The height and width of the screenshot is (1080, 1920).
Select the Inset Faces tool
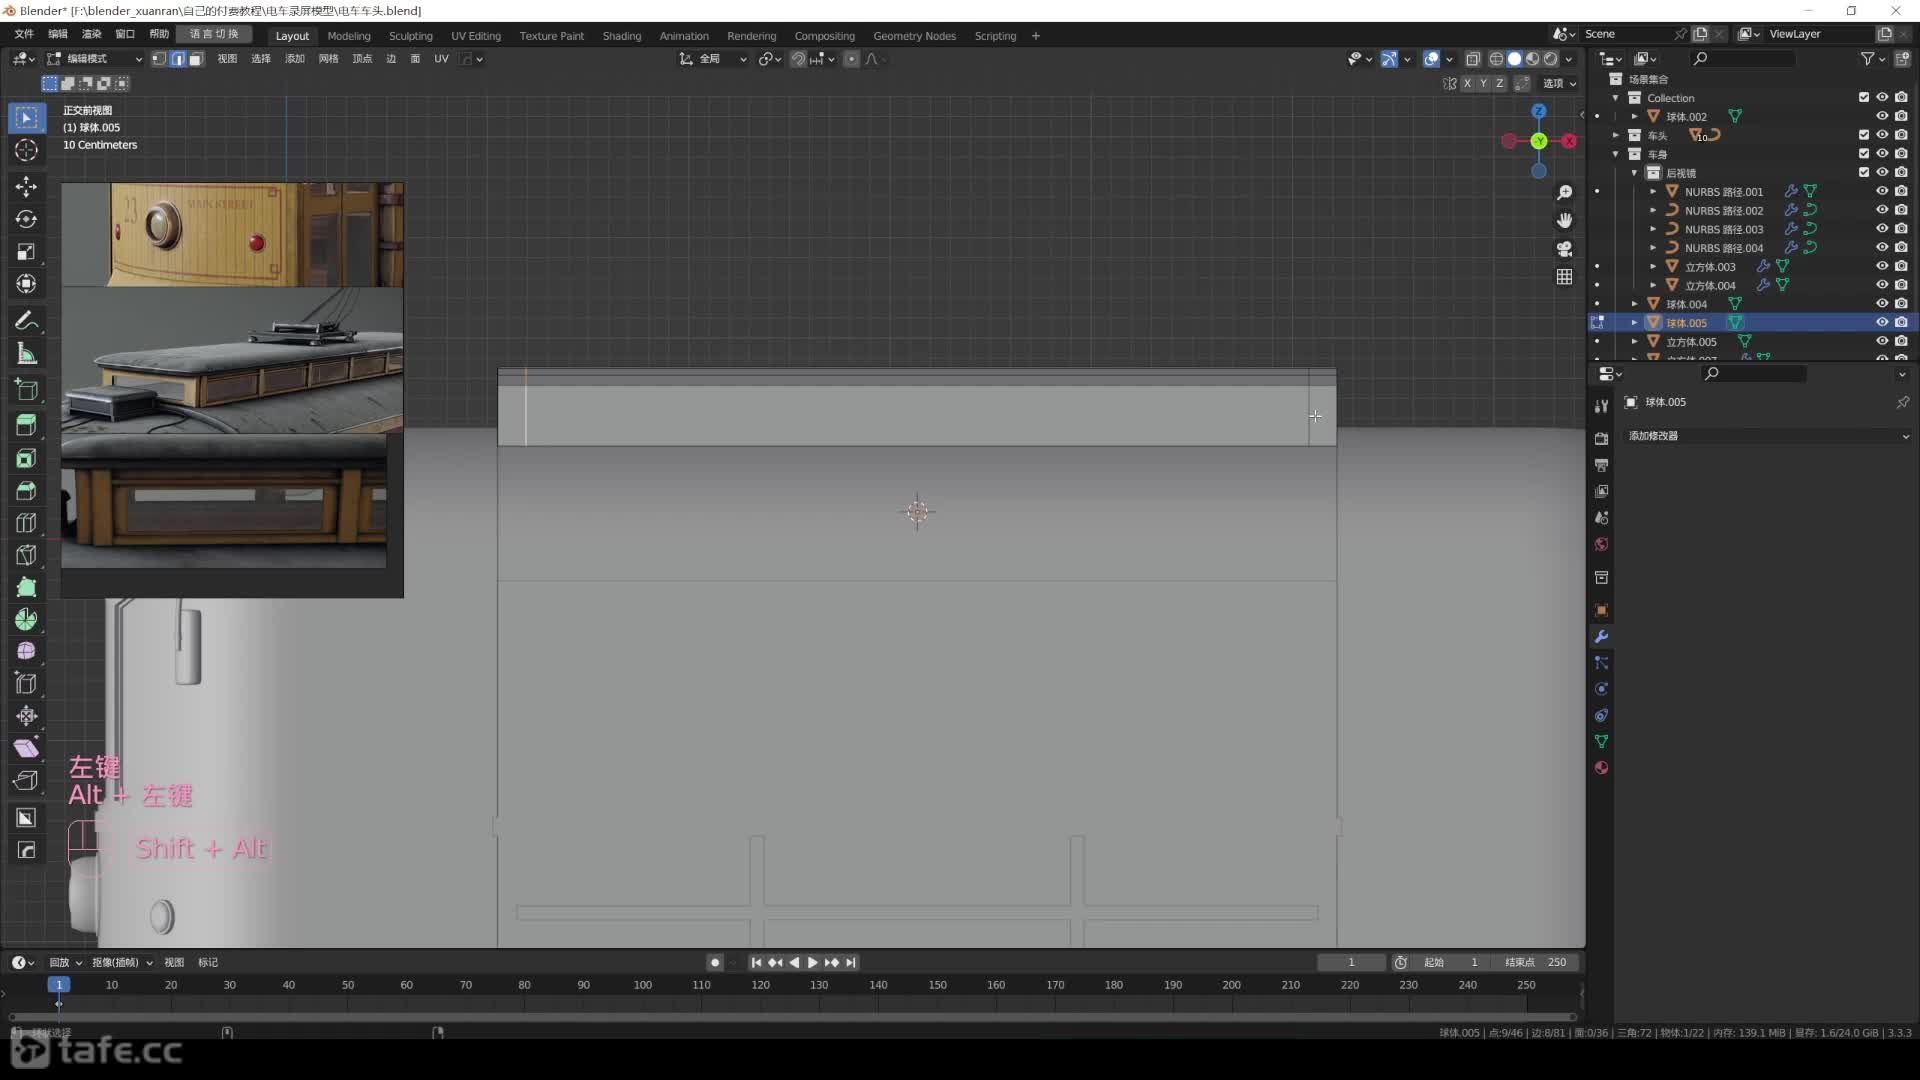pos(27,458)
